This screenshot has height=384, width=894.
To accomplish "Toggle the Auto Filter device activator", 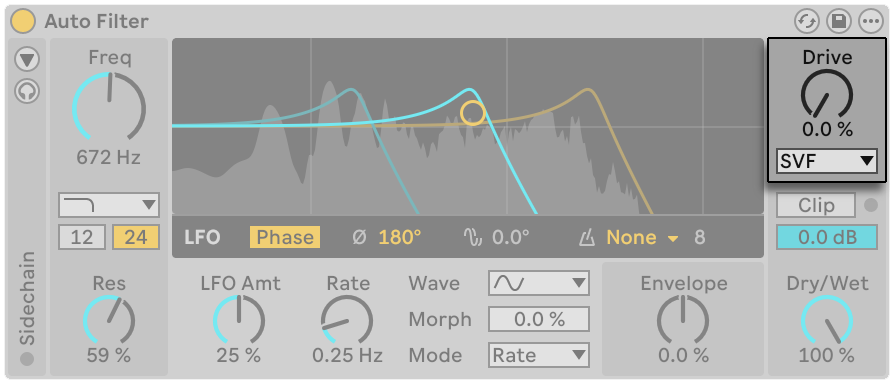I will click(24, 21).
